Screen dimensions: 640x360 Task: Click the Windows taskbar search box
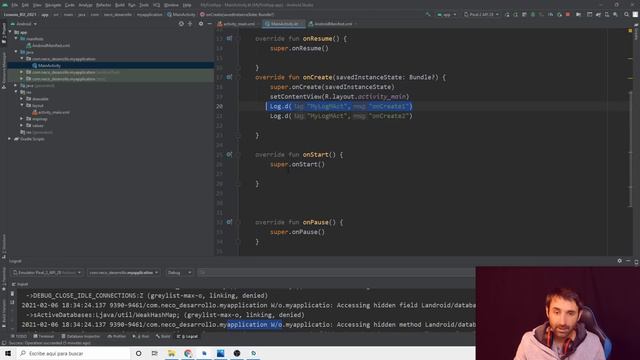(x=73, y=353)
